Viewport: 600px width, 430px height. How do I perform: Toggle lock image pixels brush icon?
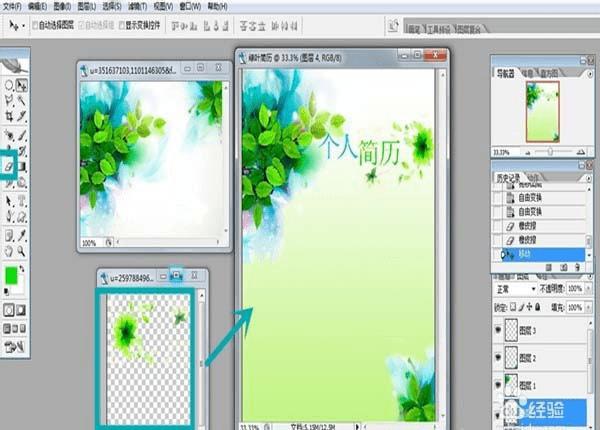tap(521, 307)
